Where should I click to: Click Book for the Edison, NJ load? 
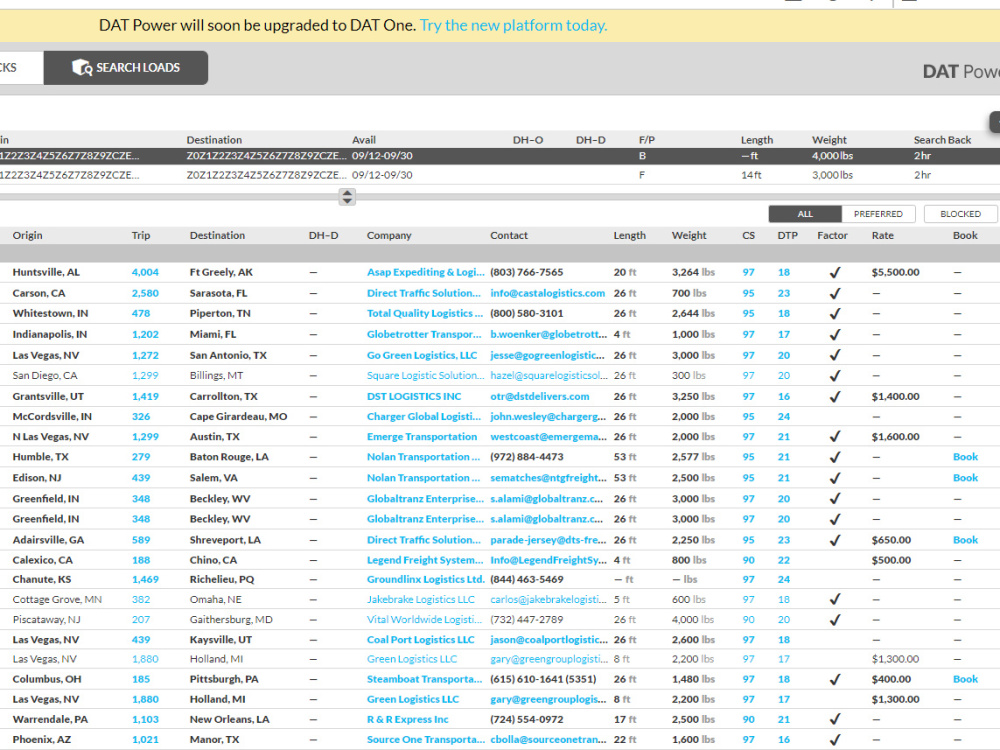point(965,478)
